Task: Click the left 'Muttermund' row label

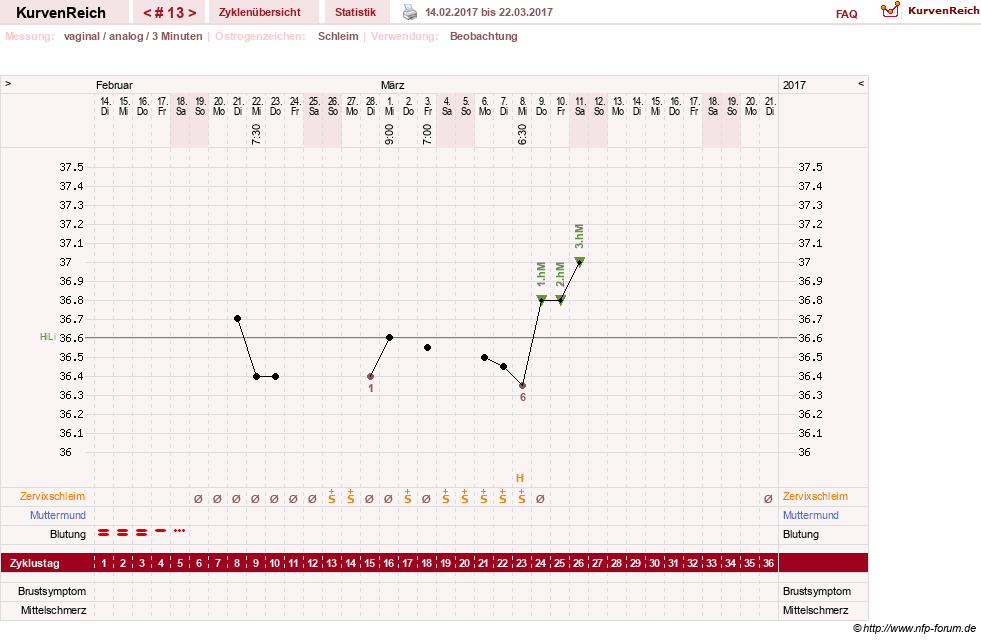Action: [x=58, y=516]
